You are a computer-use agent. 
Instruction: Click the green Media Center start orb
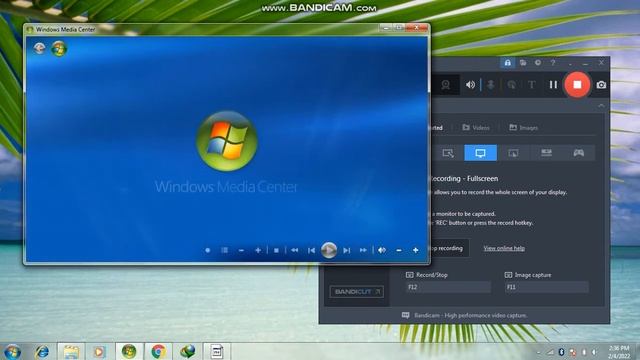pos(59,48)
